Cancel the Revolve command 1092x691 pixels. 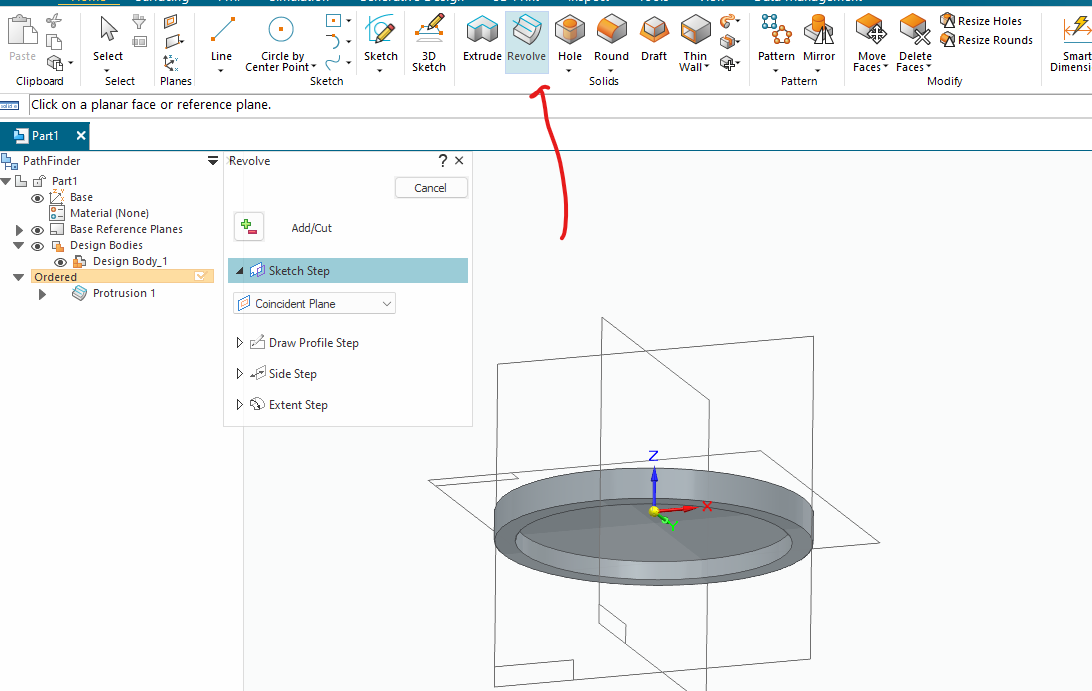click(x=431, y=188)
